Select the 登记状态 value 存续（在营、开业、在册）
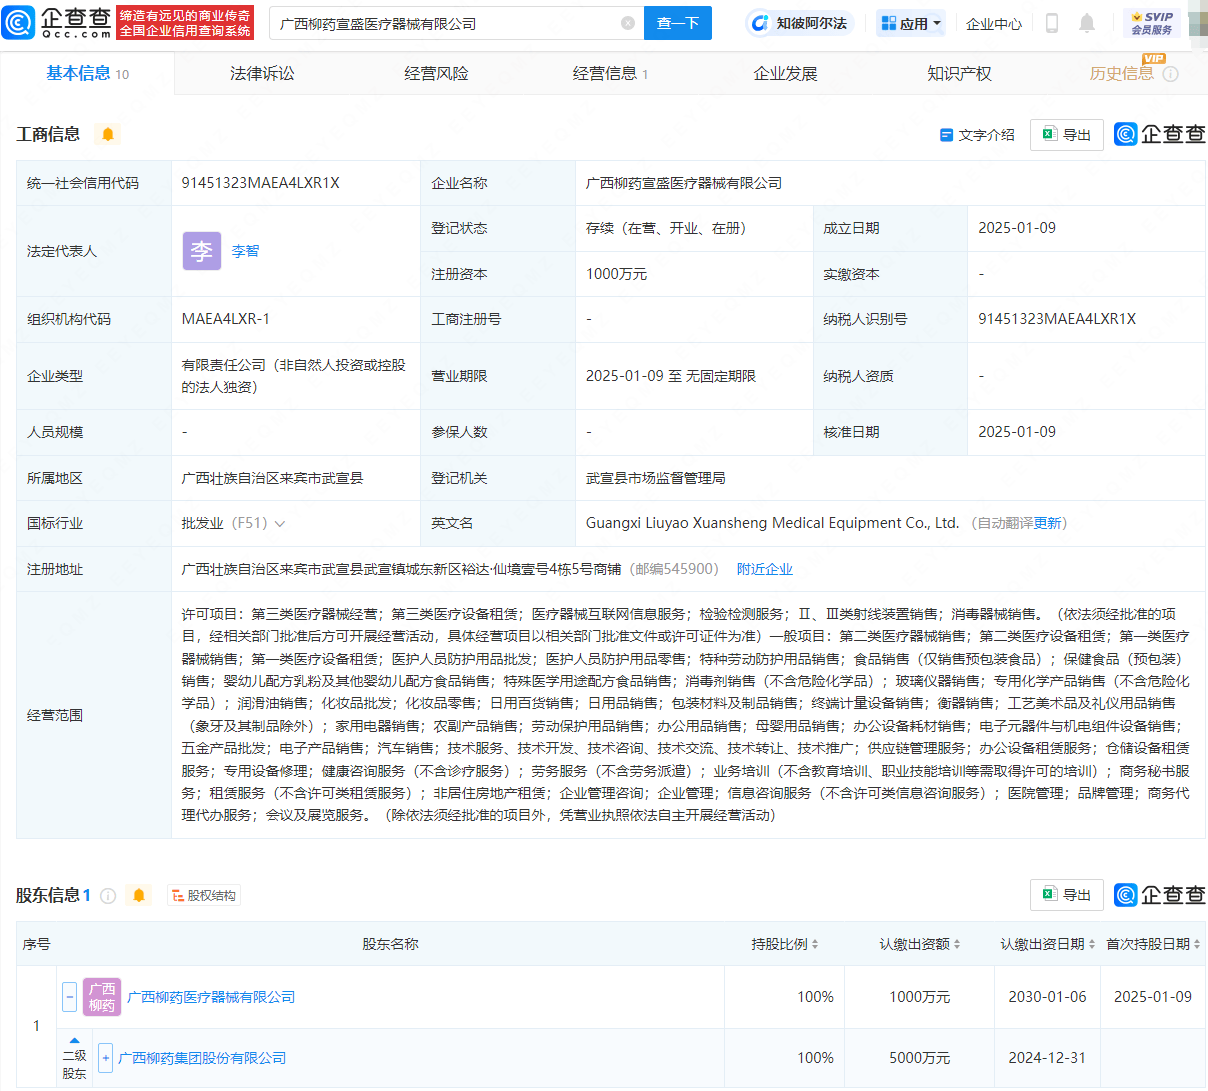1208x1091 pixels. pyautogui.click(x=666, y=228)
